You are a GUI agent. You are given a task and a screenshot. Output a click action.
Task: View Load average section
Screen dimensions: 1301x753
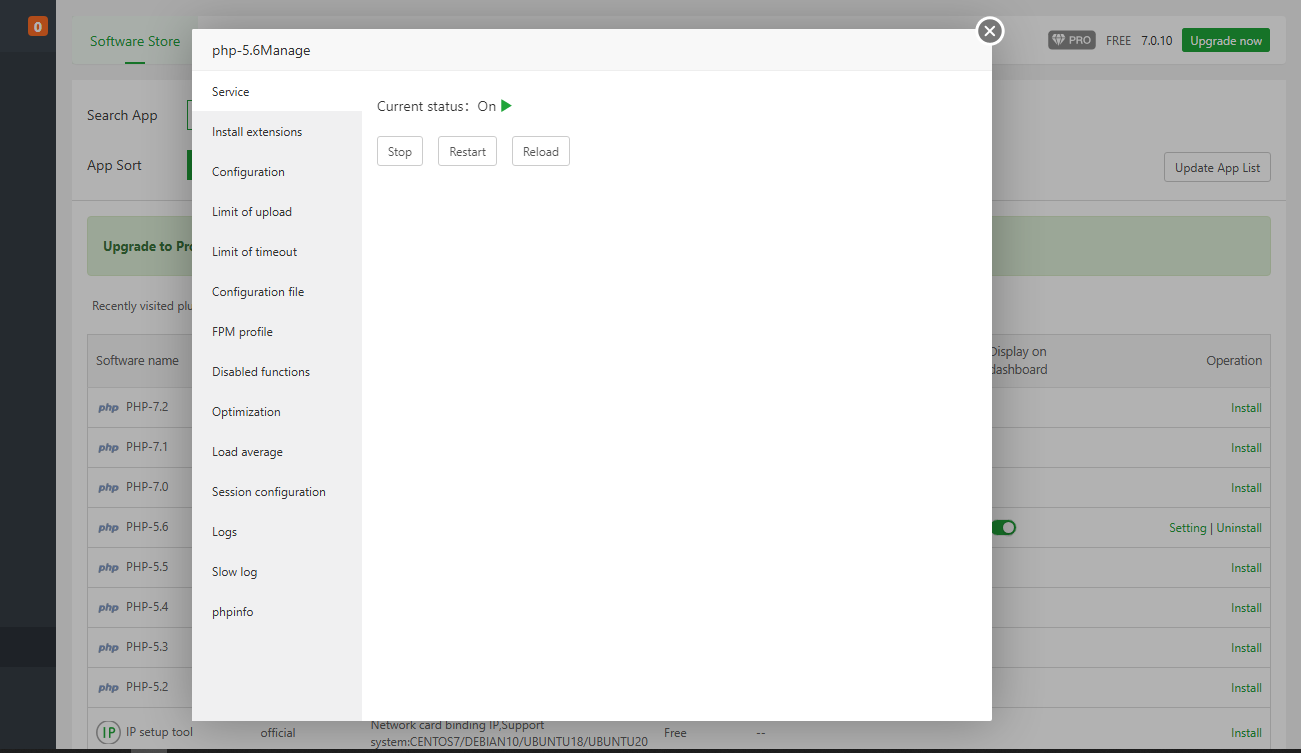277,451
